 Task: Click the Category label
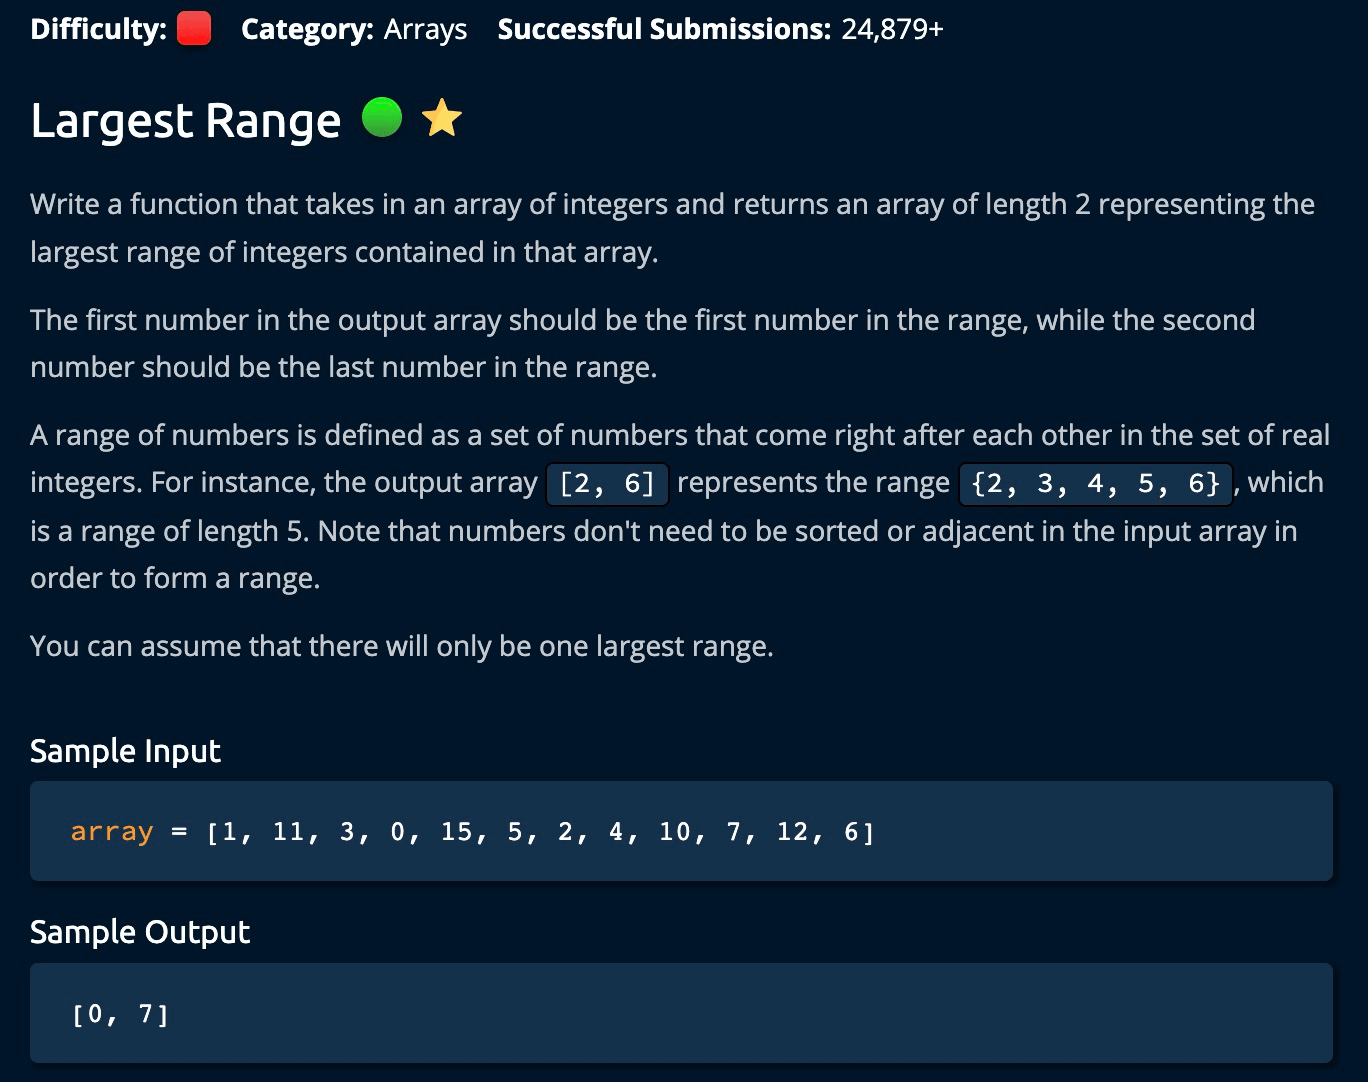pyautogui.click(x=307, y=30)
